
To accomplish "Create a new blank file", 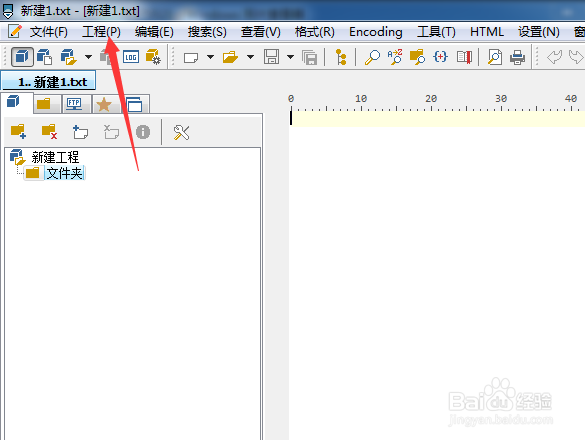I will click(191, 58).
